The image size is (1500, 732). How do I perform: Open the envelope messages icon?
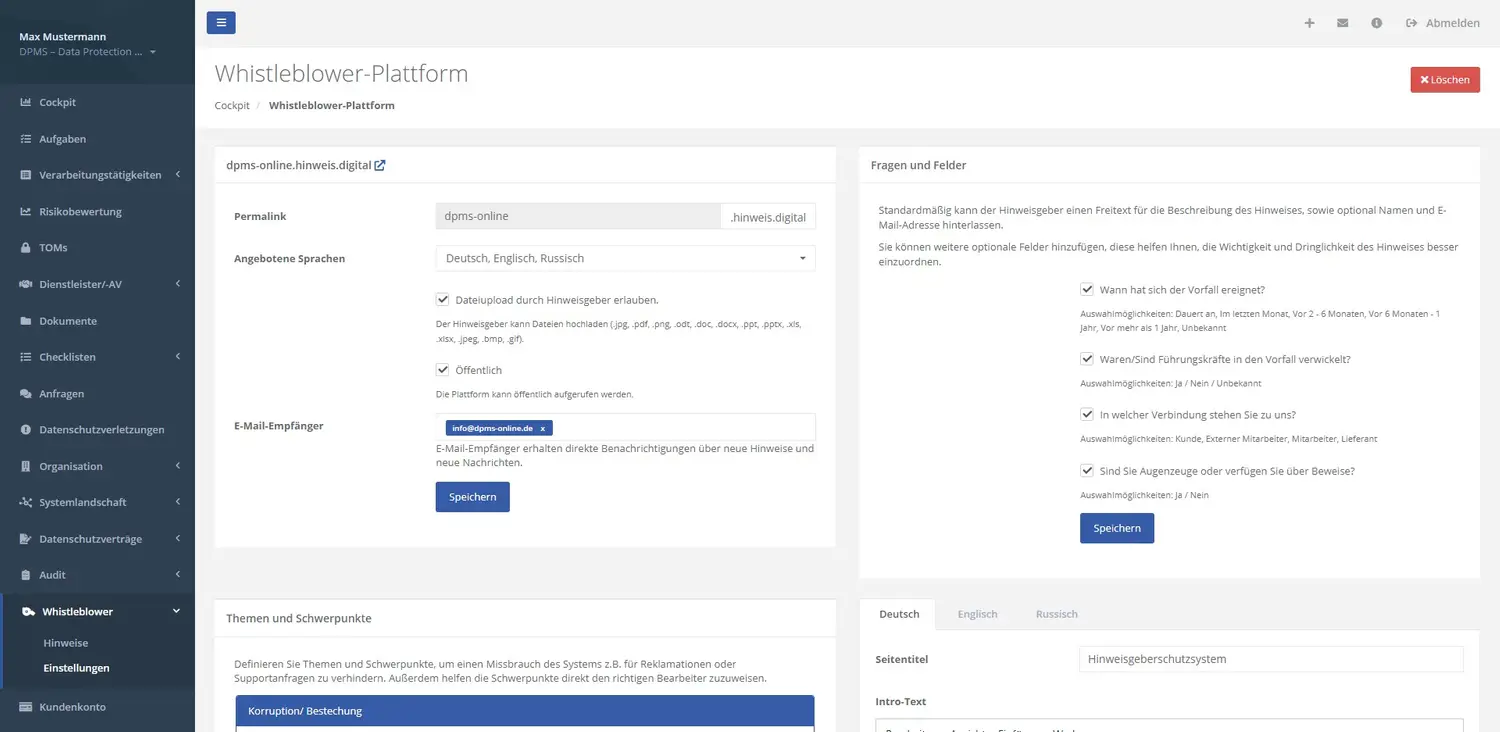(1342, 23)
